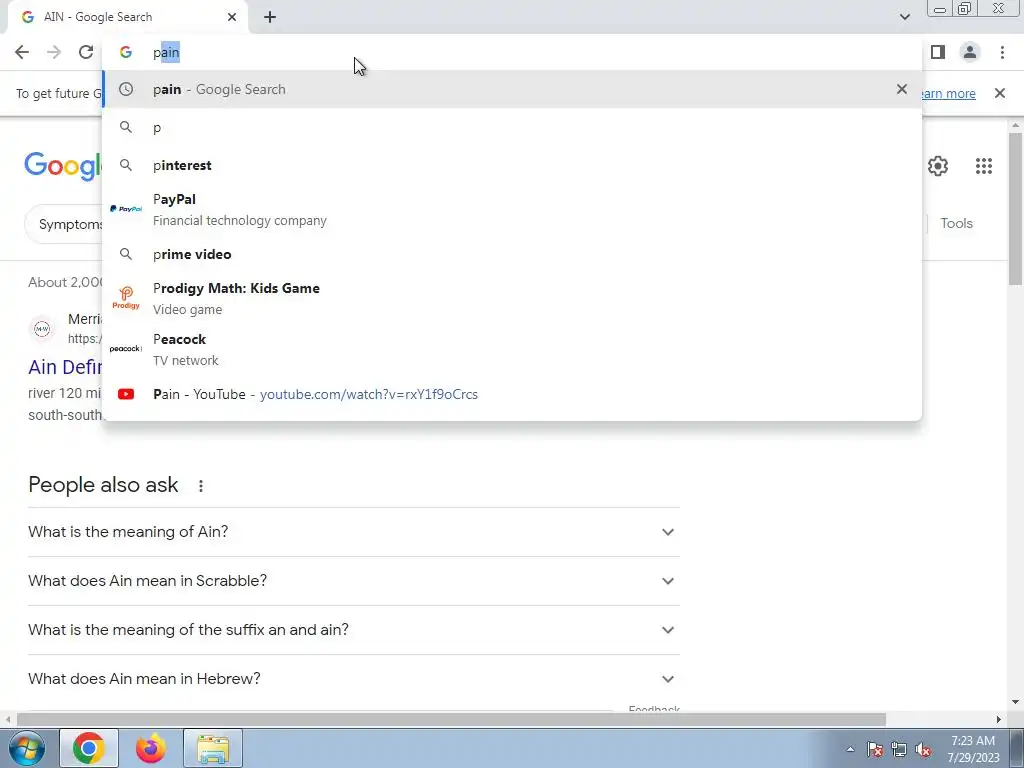Show hidden system tray icons
This screenshot has width=1024, height=768.
850,749
